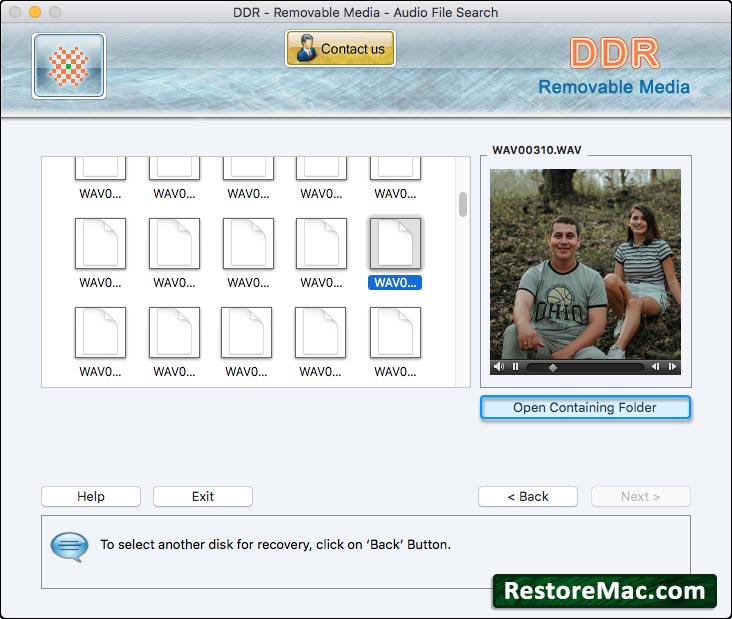732x619 pixels.
Task: Click the Contact us button
Action: tap(340, 49)
